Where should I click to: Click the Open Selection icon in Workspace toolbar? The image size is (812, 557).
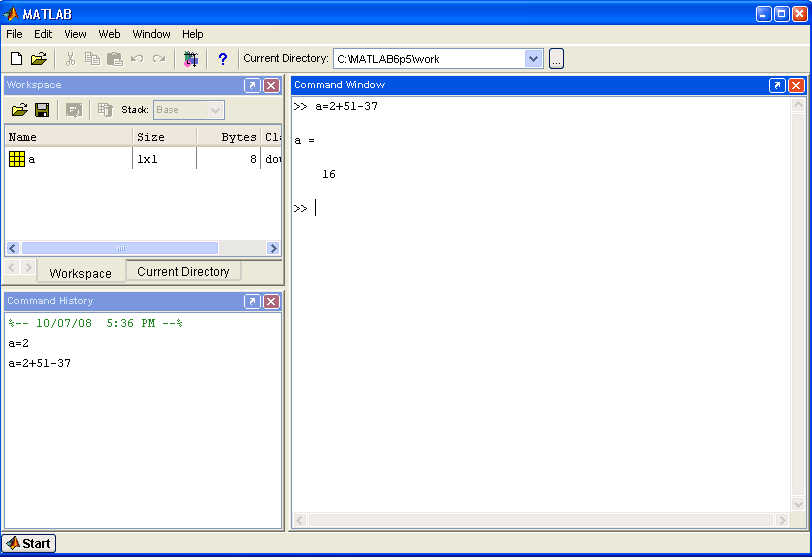pyautogui.click(x=74, y=110)
